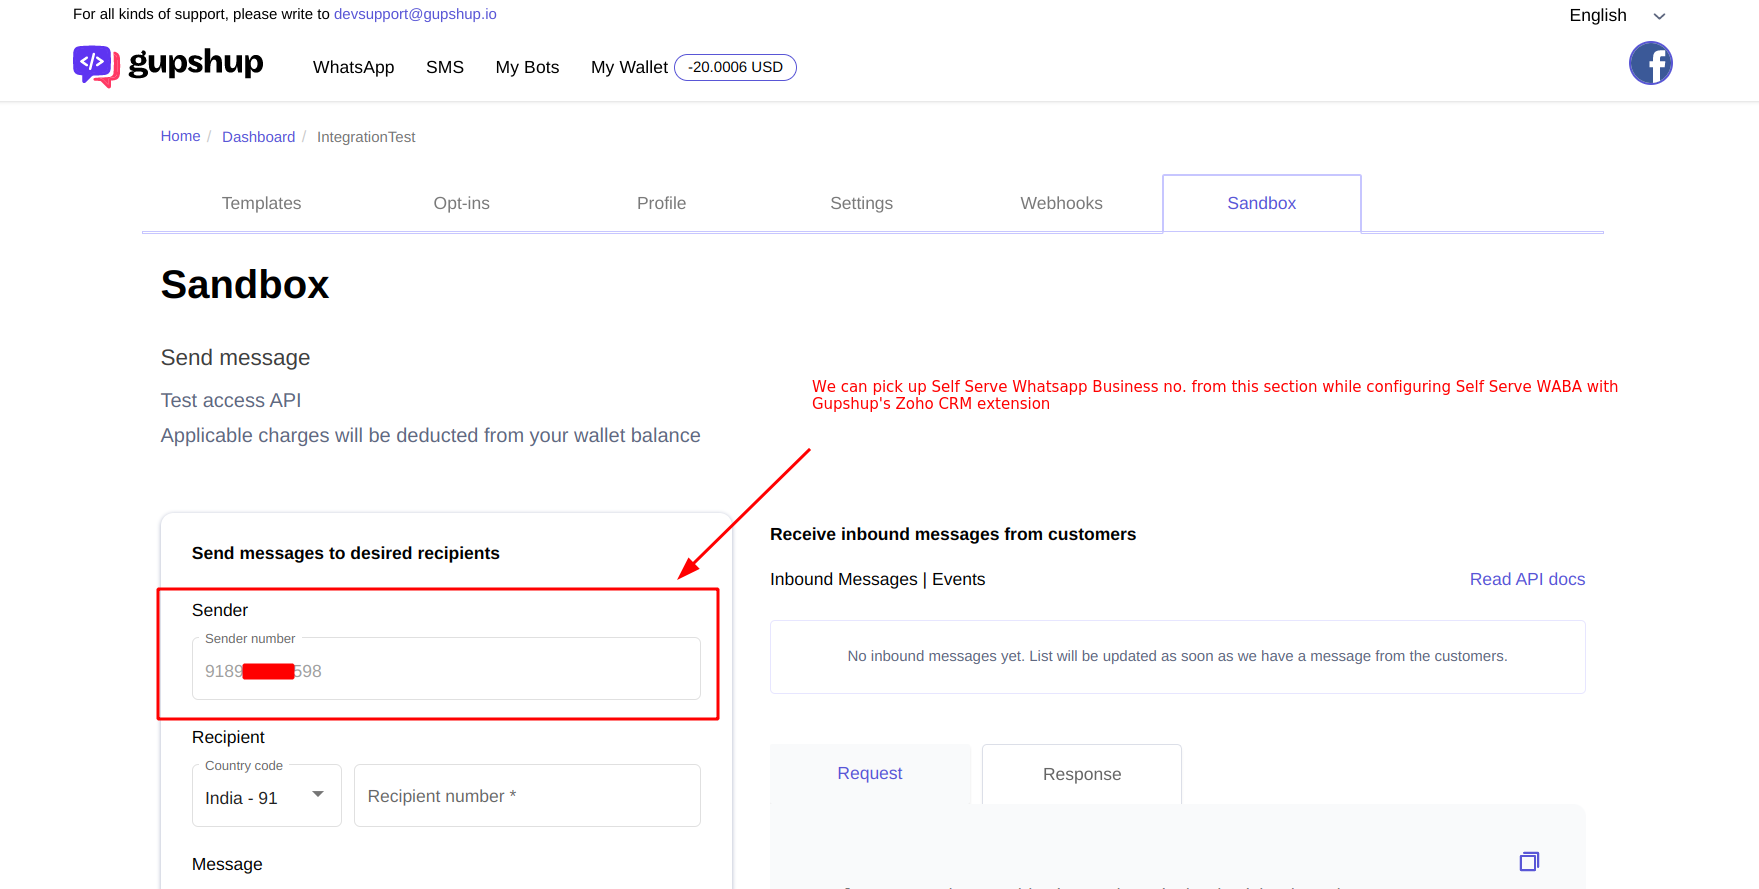Viewport: 1759px width, 889px height.
Task: Focus the Recipient number field
Action: pos(527,796)
